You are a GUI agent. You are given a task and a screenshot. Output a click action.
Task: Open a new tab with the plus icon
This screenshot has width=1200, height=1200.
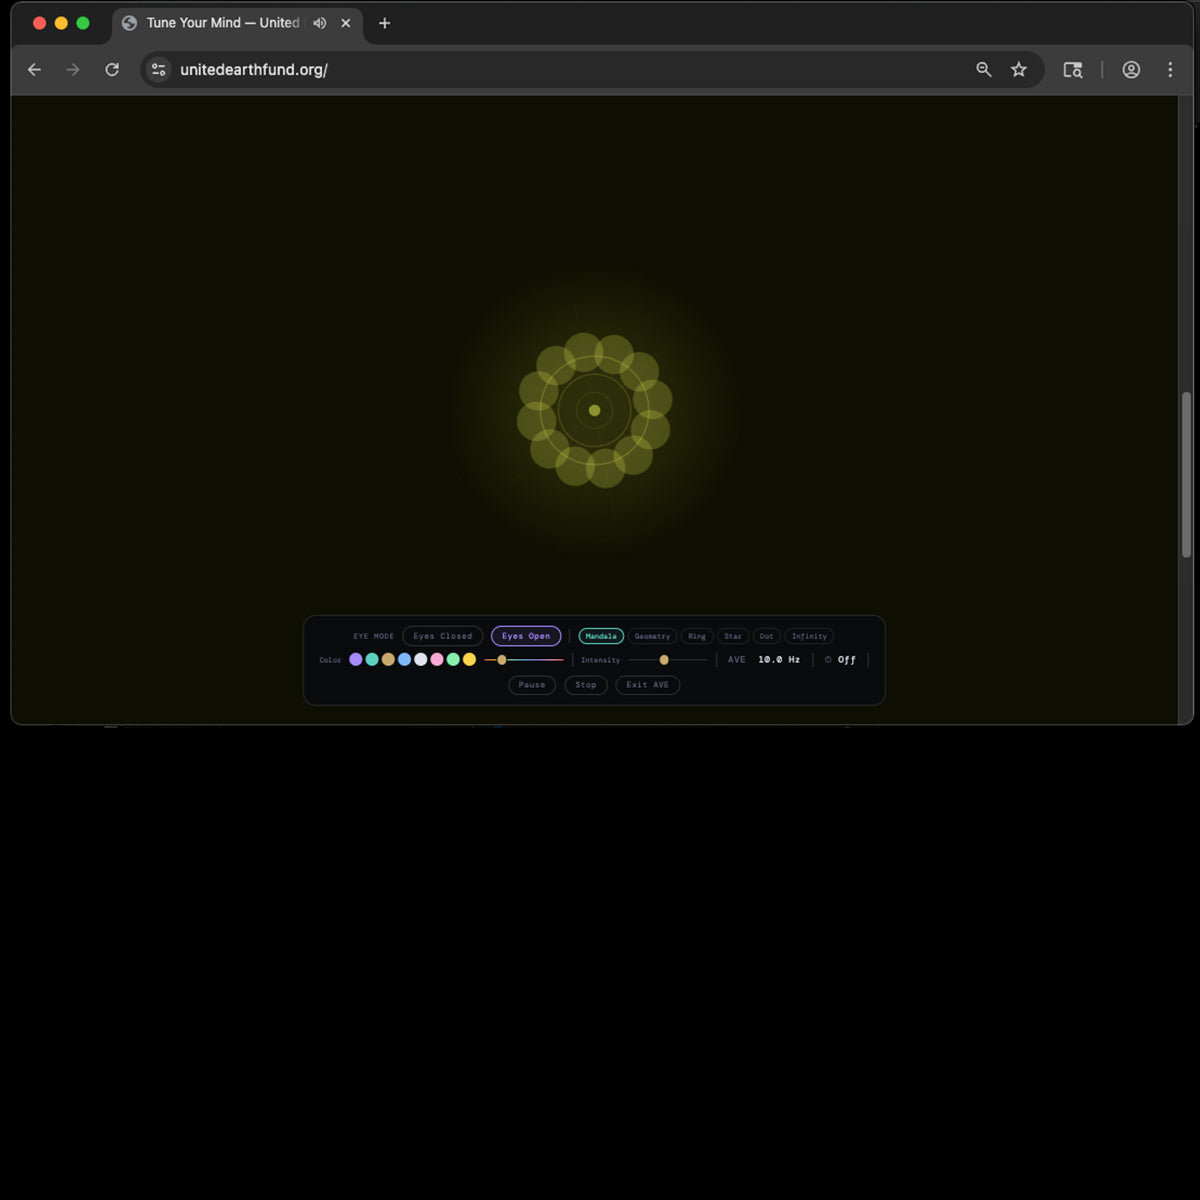click(x=384, y=23)
